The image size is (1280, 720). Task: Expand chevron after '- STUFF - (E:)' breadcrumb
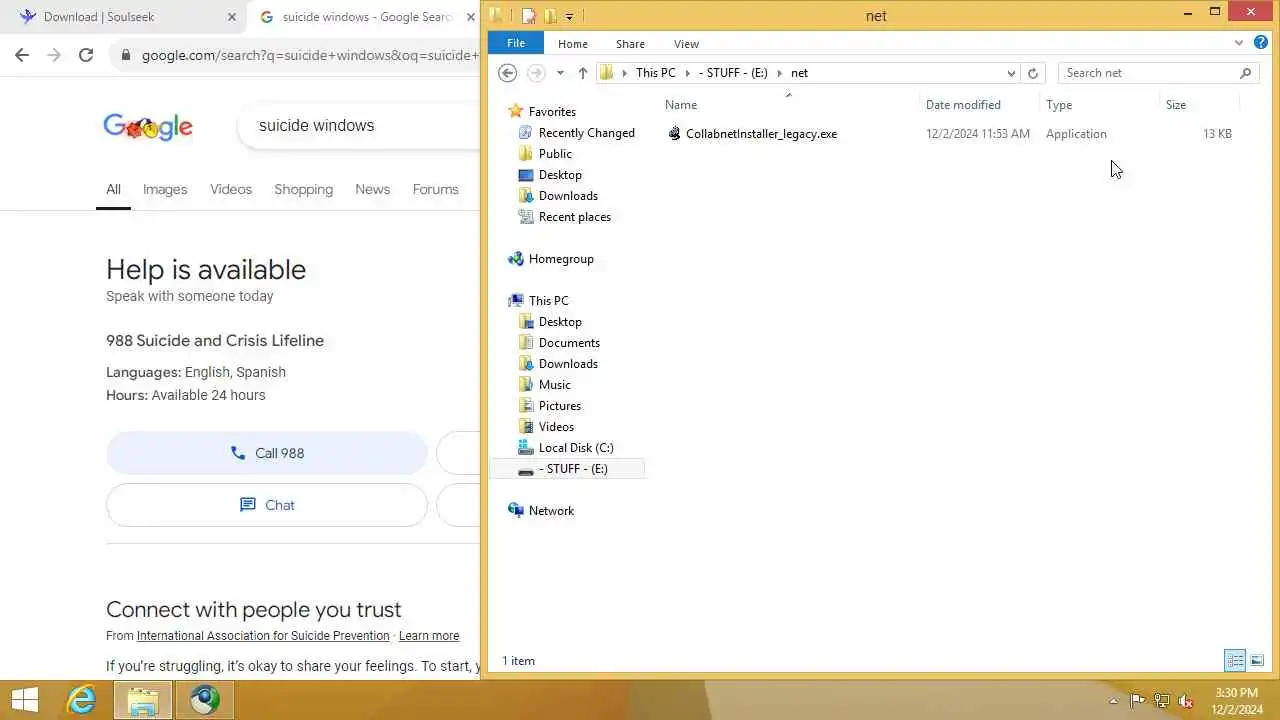(779, 73)
